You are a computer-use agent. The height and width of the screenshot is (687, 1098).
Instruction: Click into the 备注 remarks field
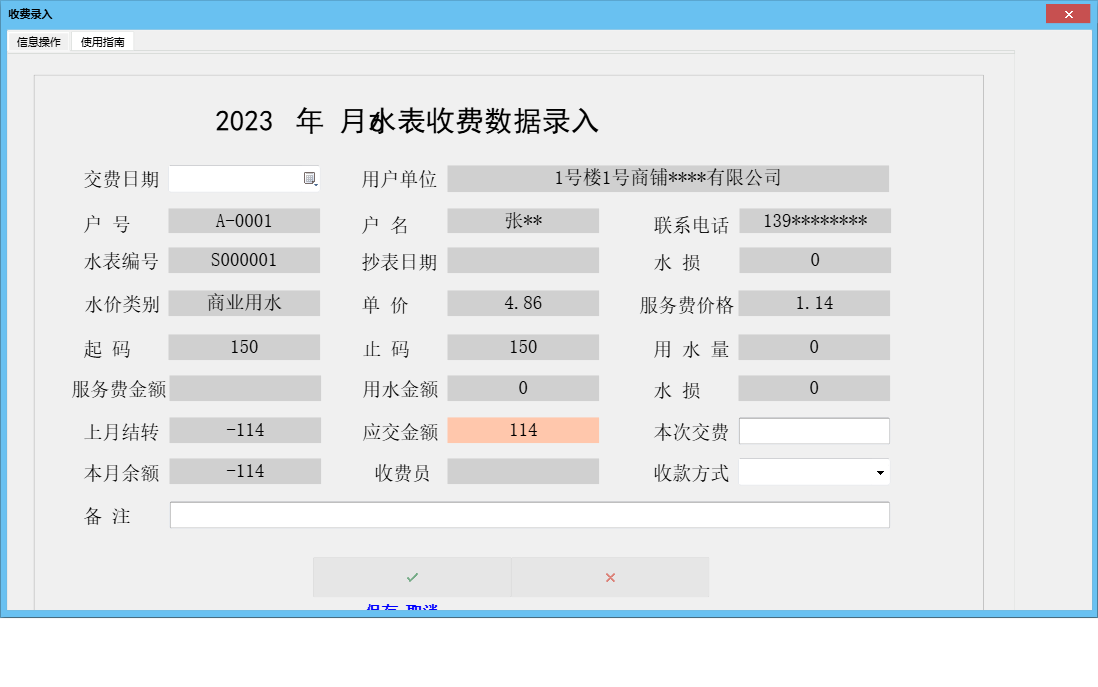pos(530,514)
